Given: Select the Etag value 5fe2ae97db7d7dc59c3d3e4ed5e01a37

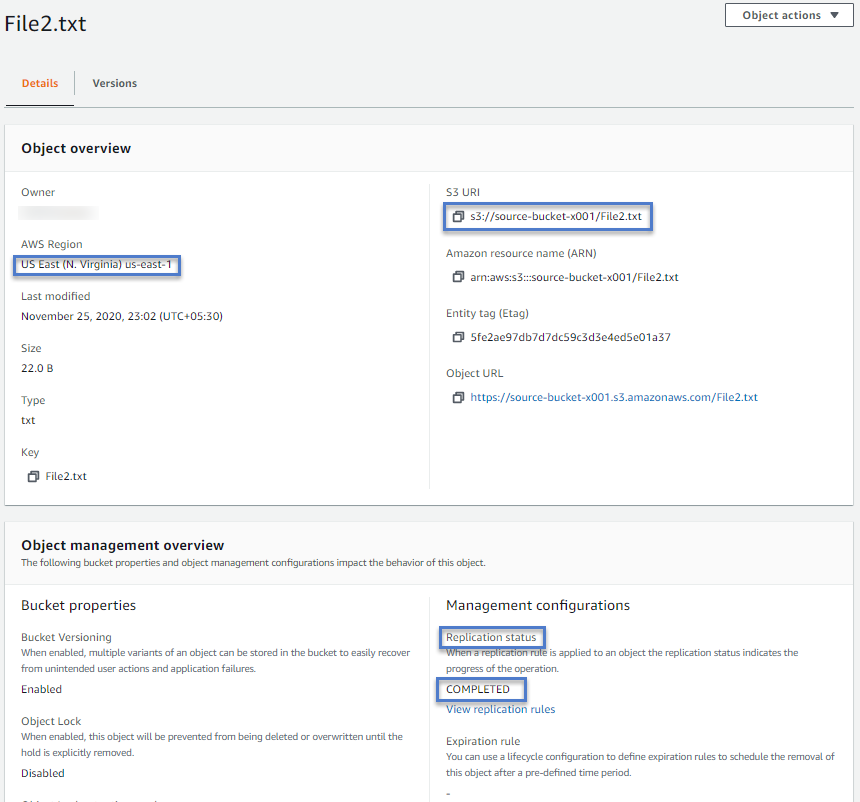Looking at the screenshot, I should (570, 337).
